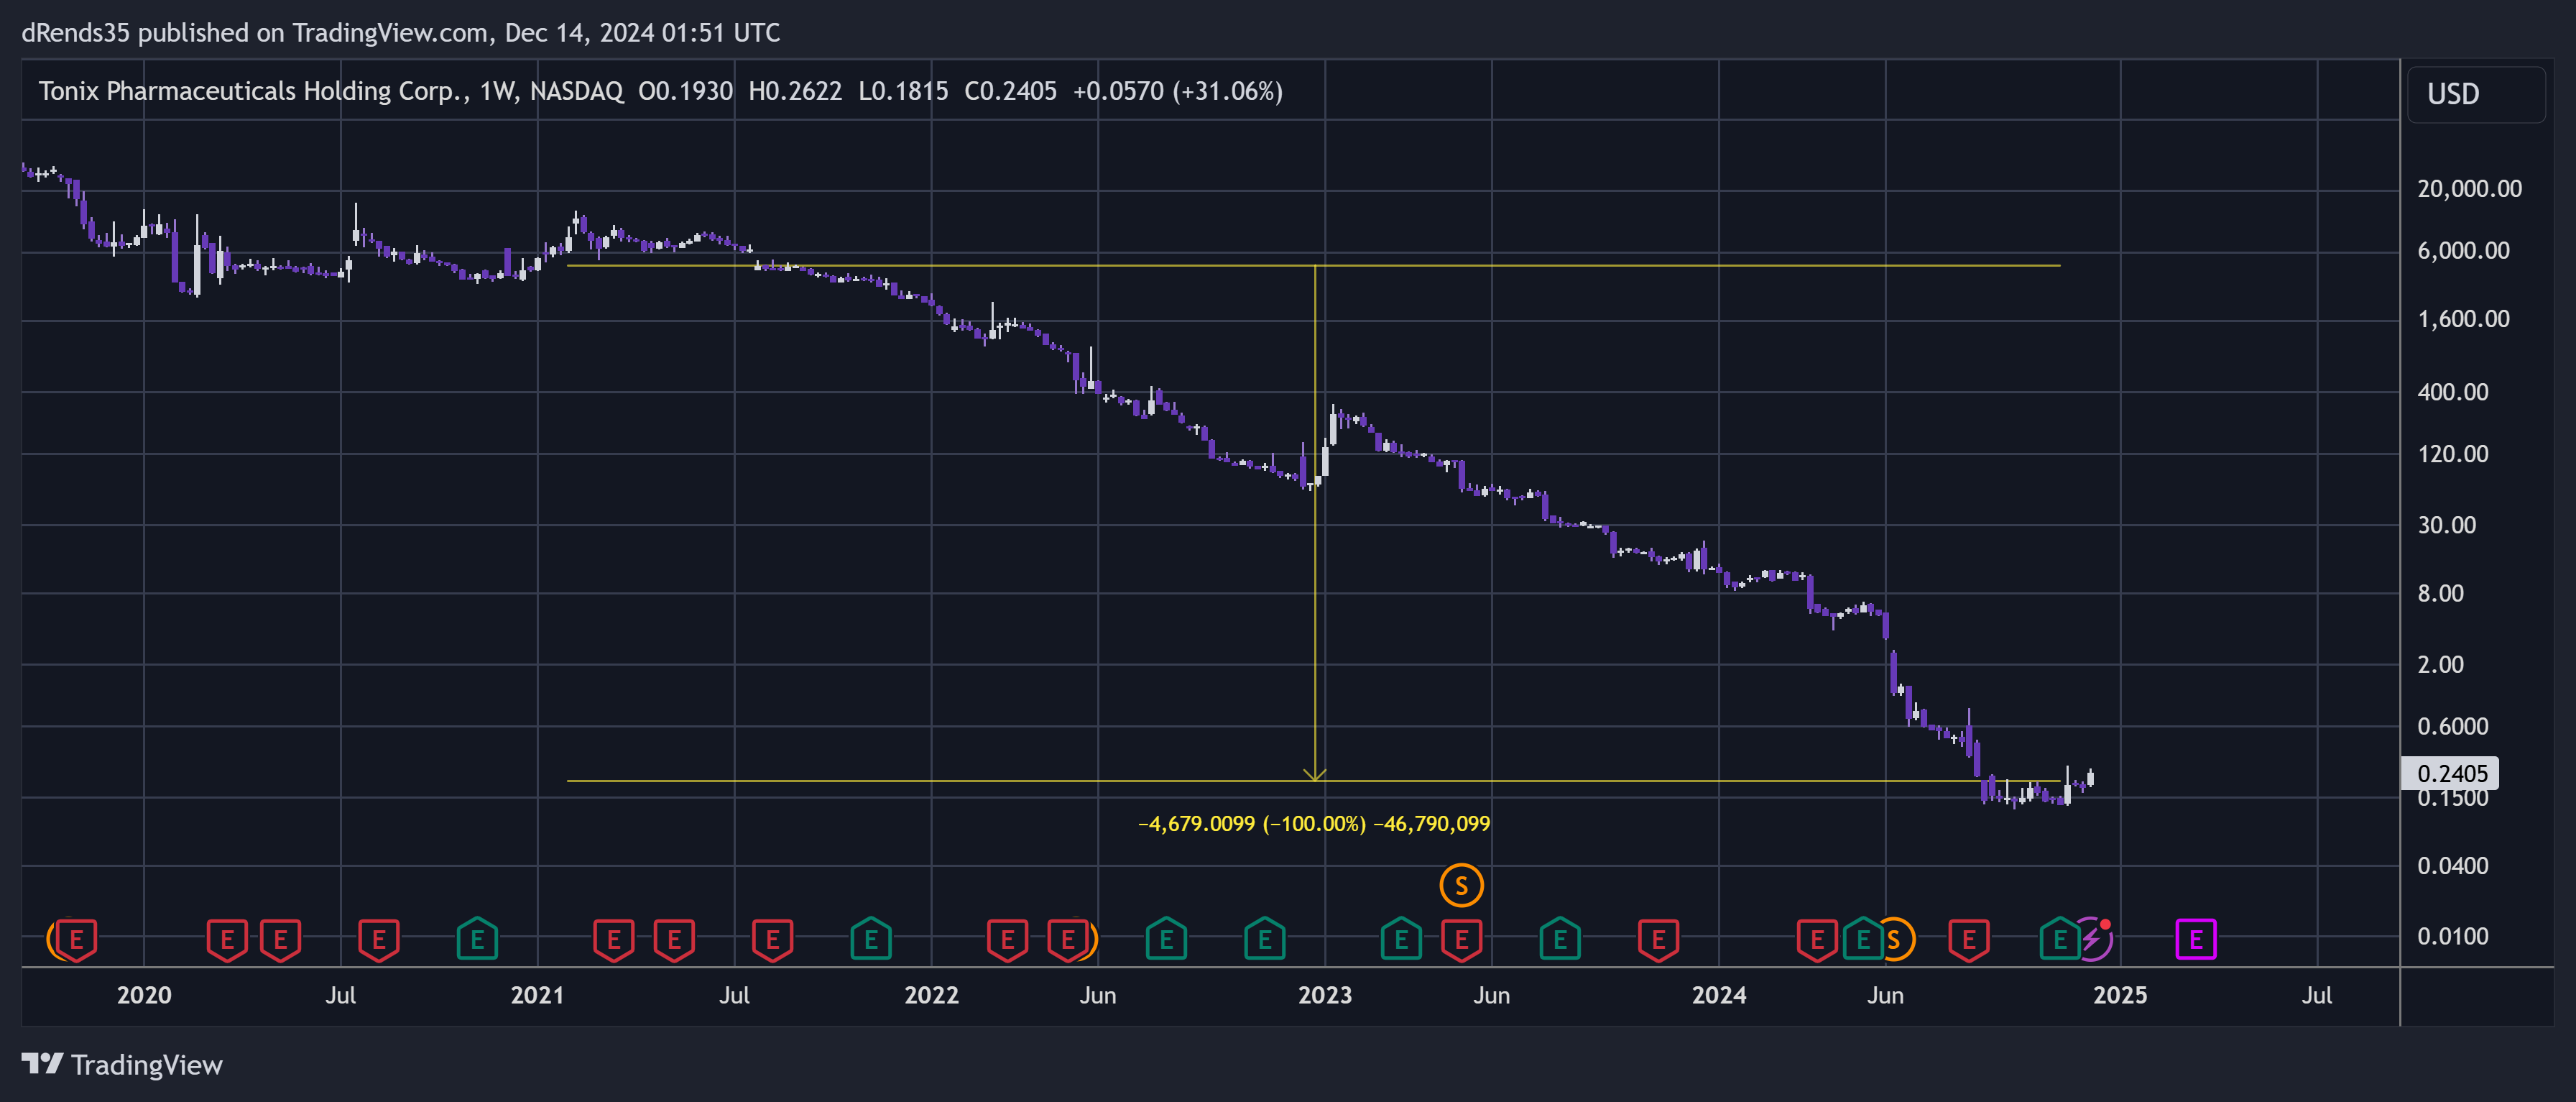Open the red earnings marker right after Jul 2020
2576x1102 pixels.
point(379,939)
